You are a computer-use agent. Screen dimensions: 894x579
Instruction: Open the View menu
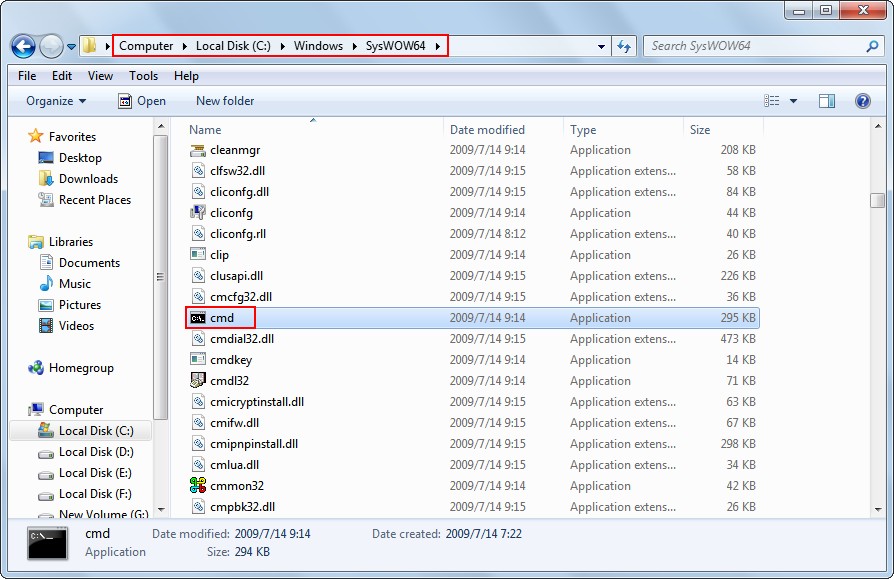point(100,76)
